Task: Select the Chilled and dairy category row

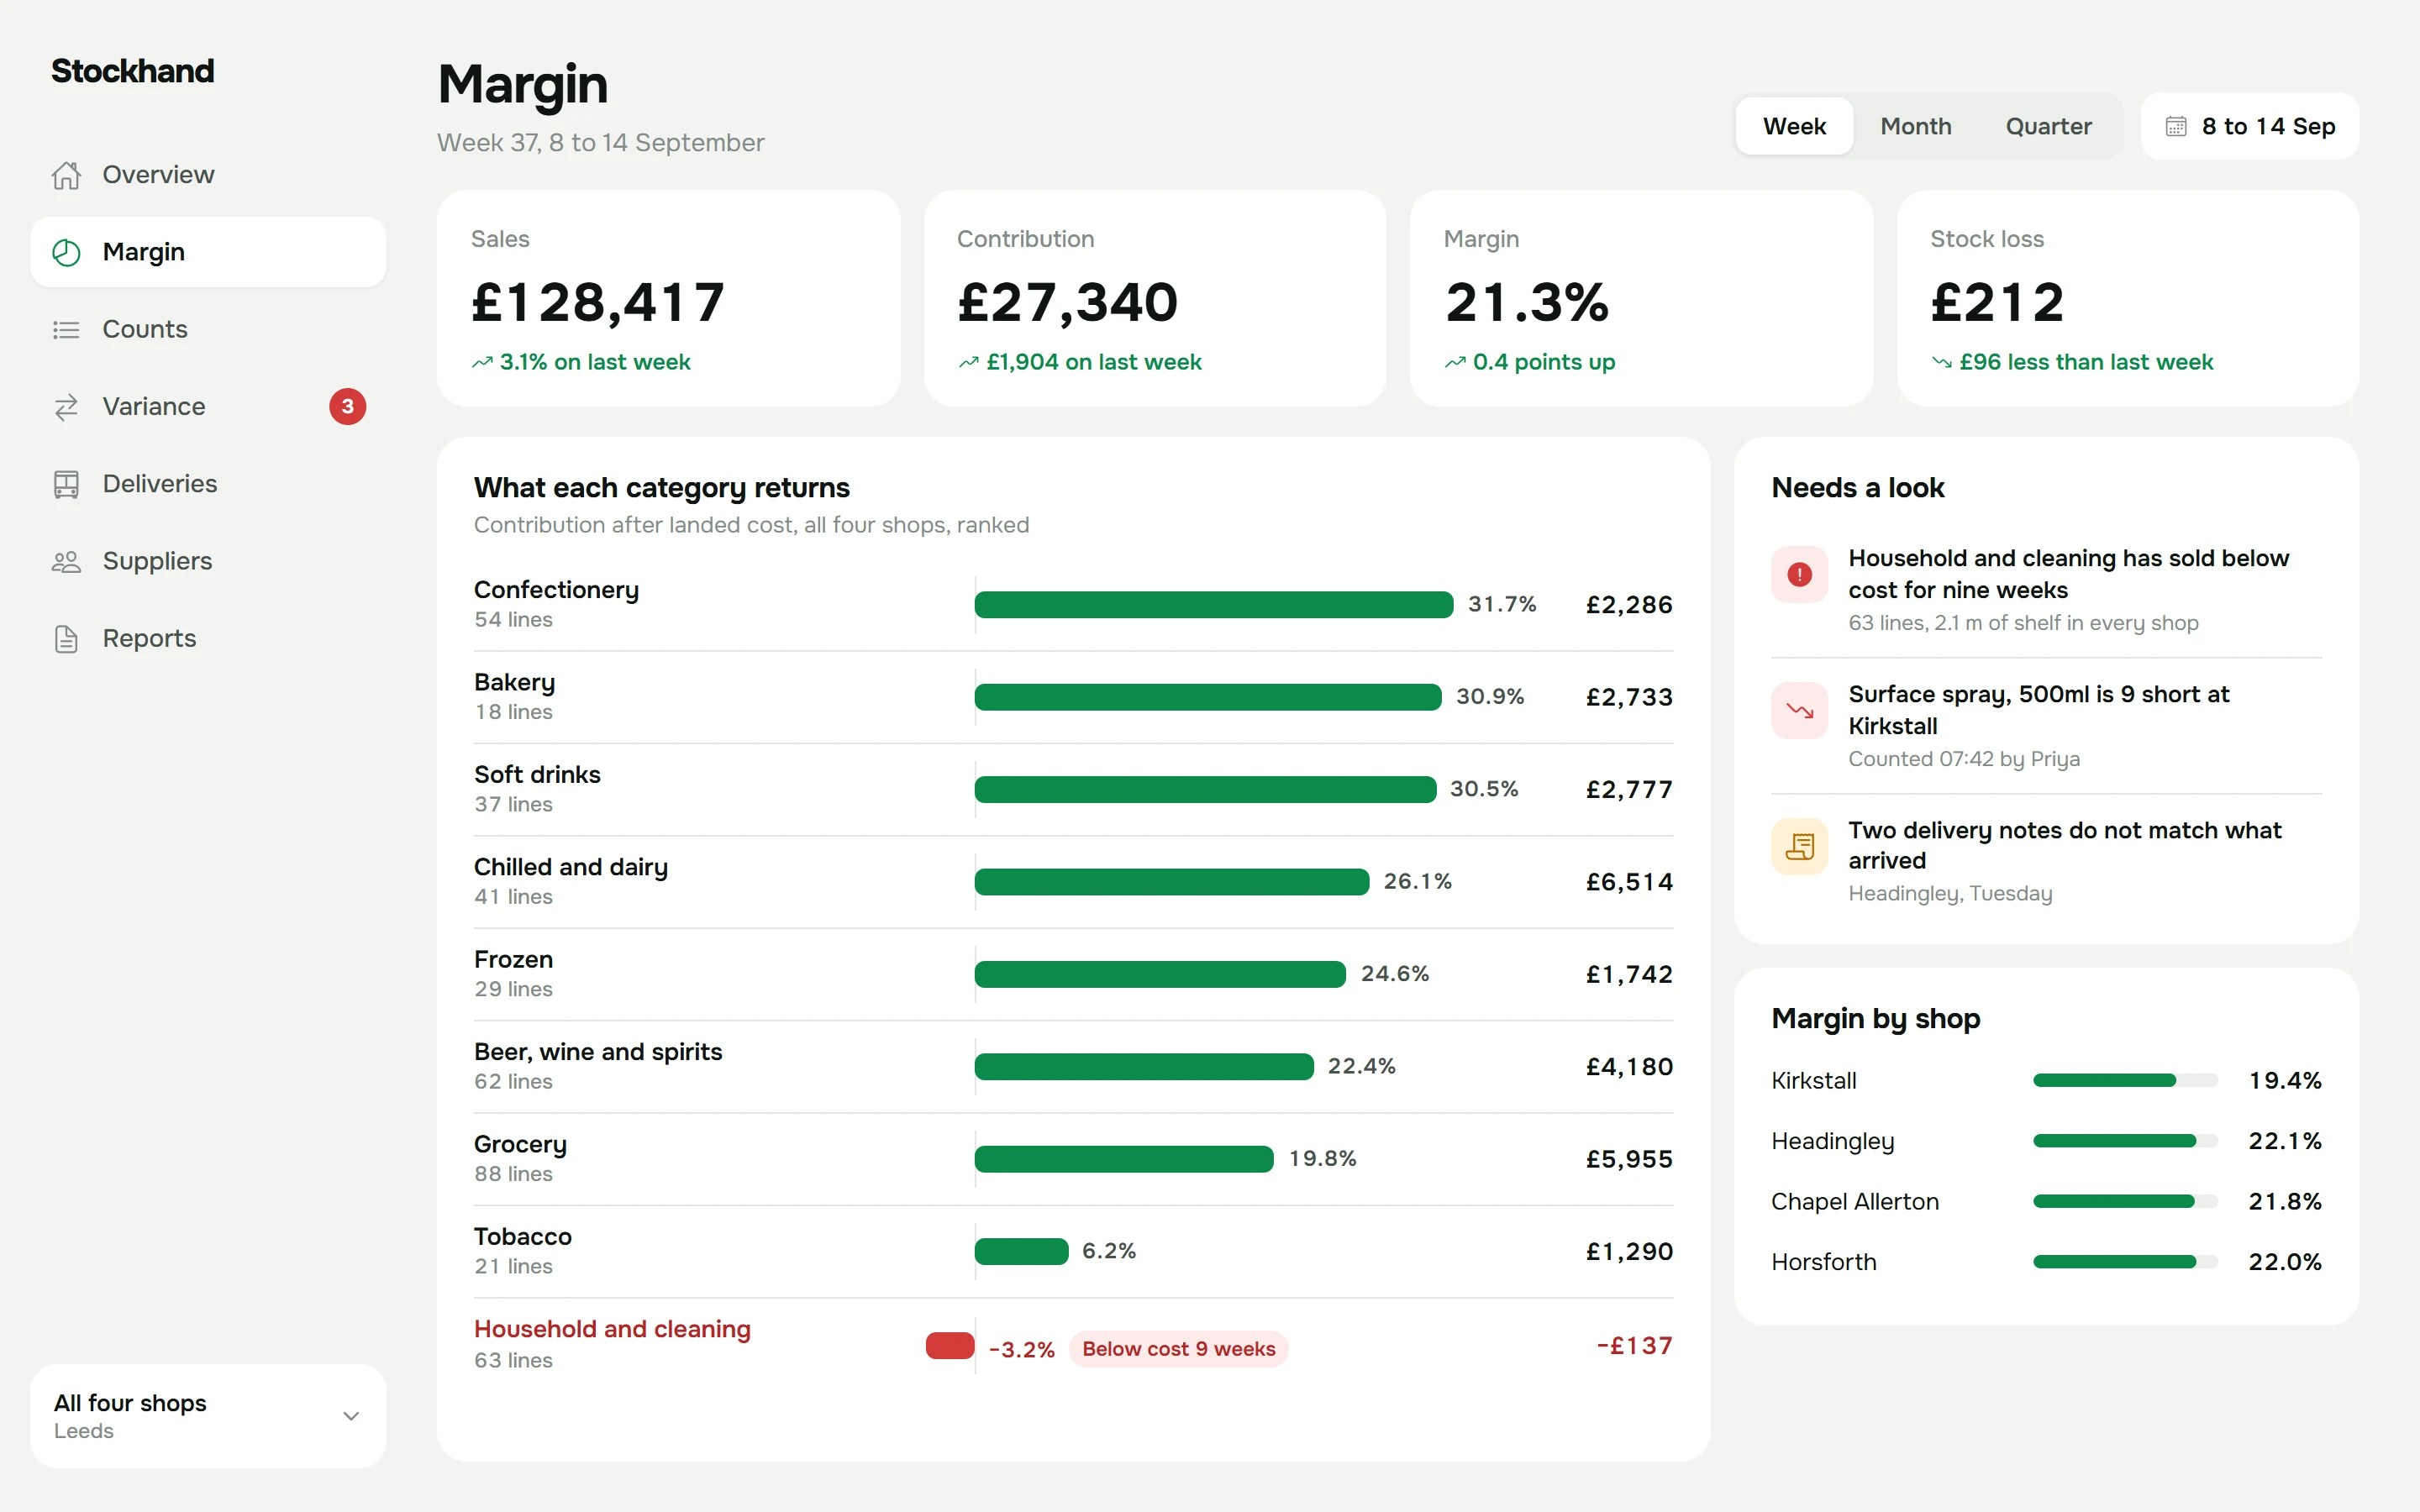Action: [x=1073, y=882]
